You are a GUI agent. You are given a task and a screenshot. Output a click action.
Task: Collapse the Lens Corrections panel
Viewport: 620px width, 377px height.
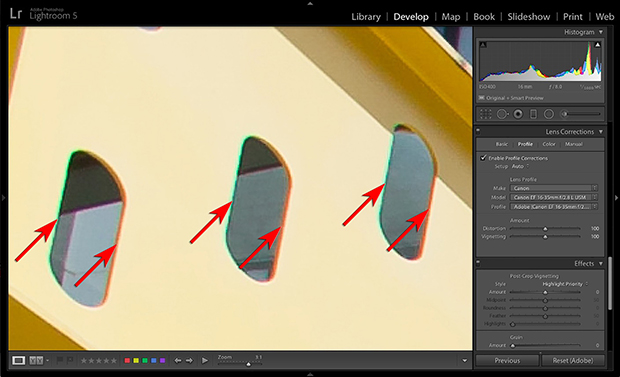pos(601,132)
